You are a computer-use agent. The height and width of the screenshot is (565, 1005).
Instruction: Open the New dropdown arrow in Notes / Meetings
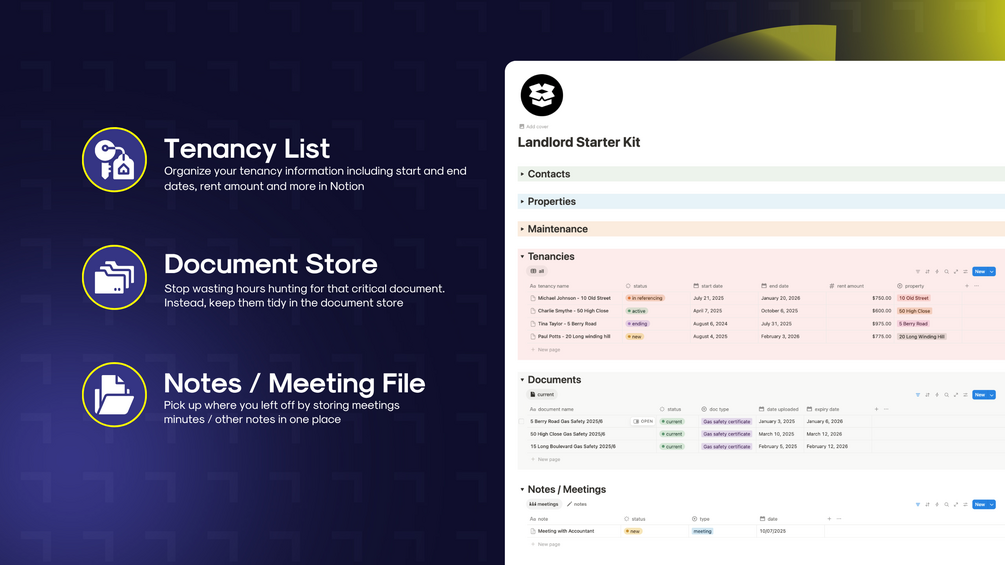point(992,505)
